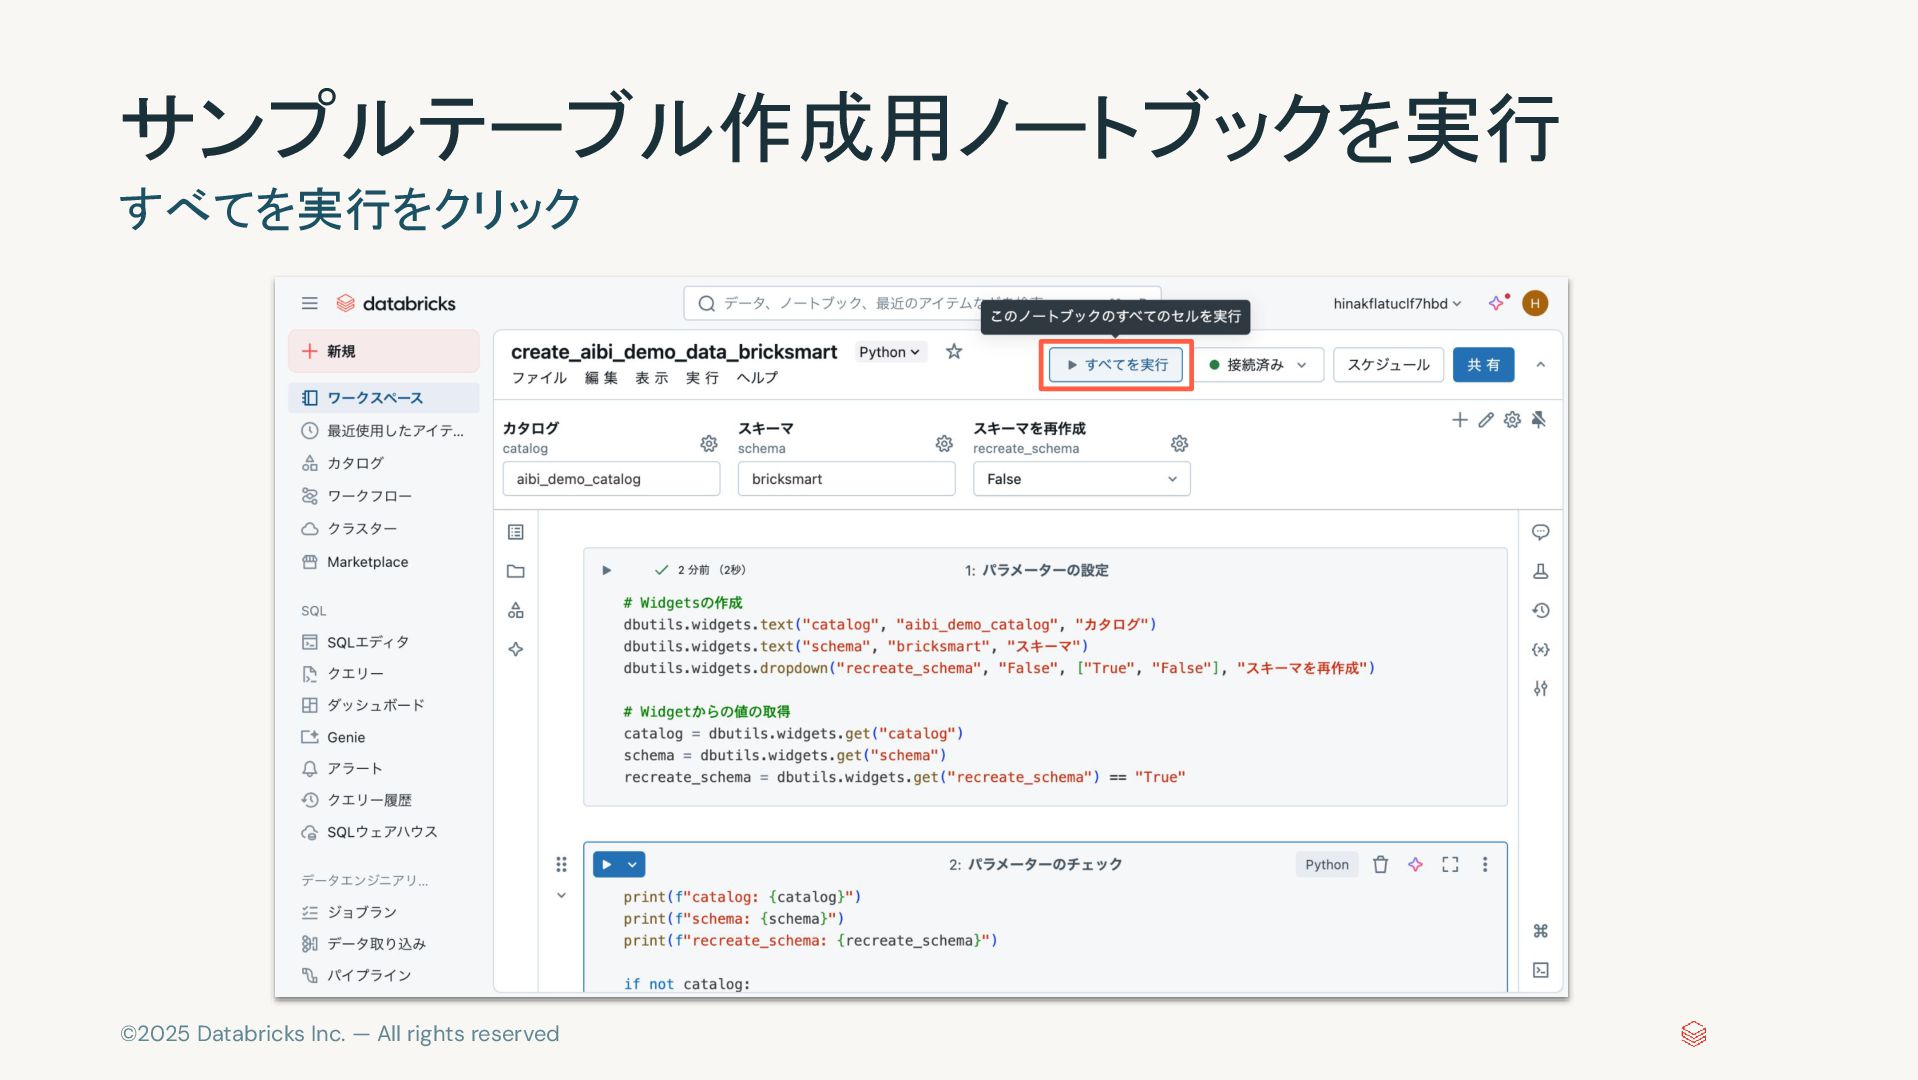The width and height of the screenshot is (1918, 1080).
Task: Open カタログ in the sidebar
Action: coord(384,463)
